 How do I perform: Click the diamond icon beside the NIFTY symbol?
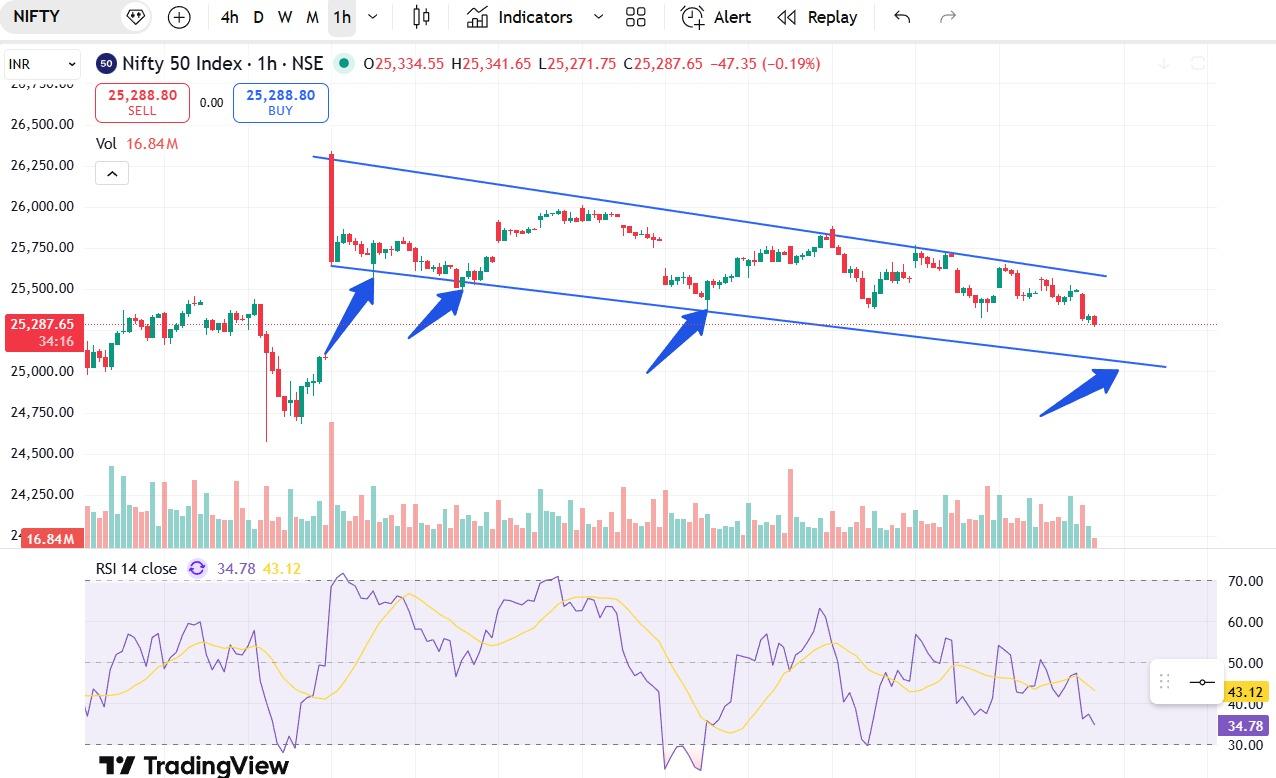[136, 17]
